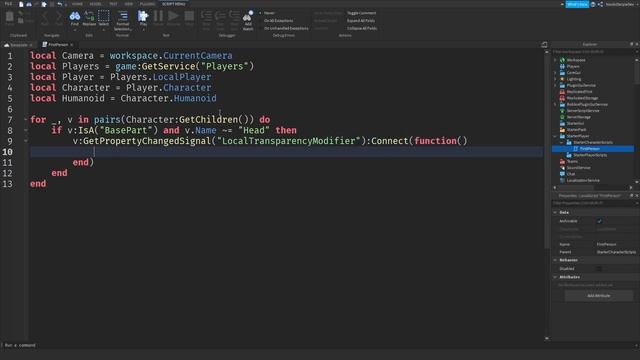The width and height of the screenshot is (640, 360).
Task: Click Toggle Comment in Actions group
Action: coord(361,13)
